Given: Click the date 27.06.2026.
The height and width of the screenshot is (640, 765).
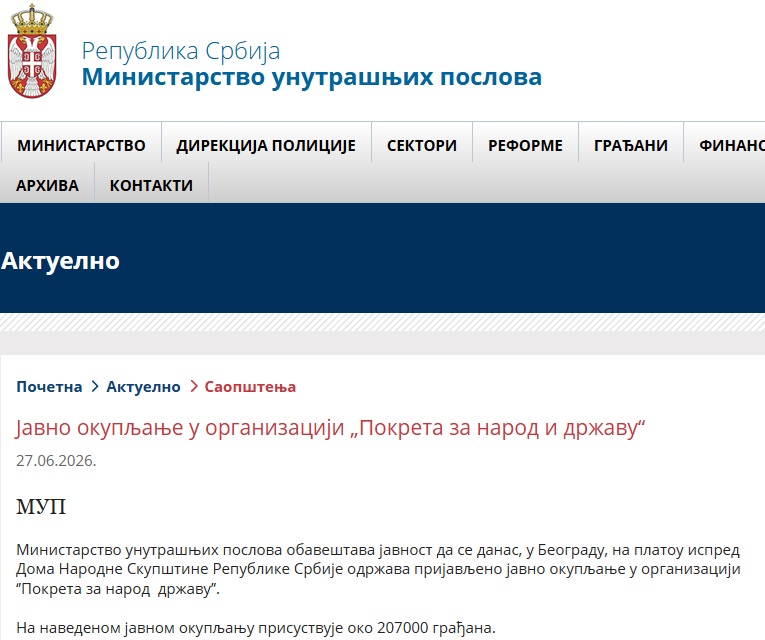Looking at the screenshot, I should [x=56, y=460].
